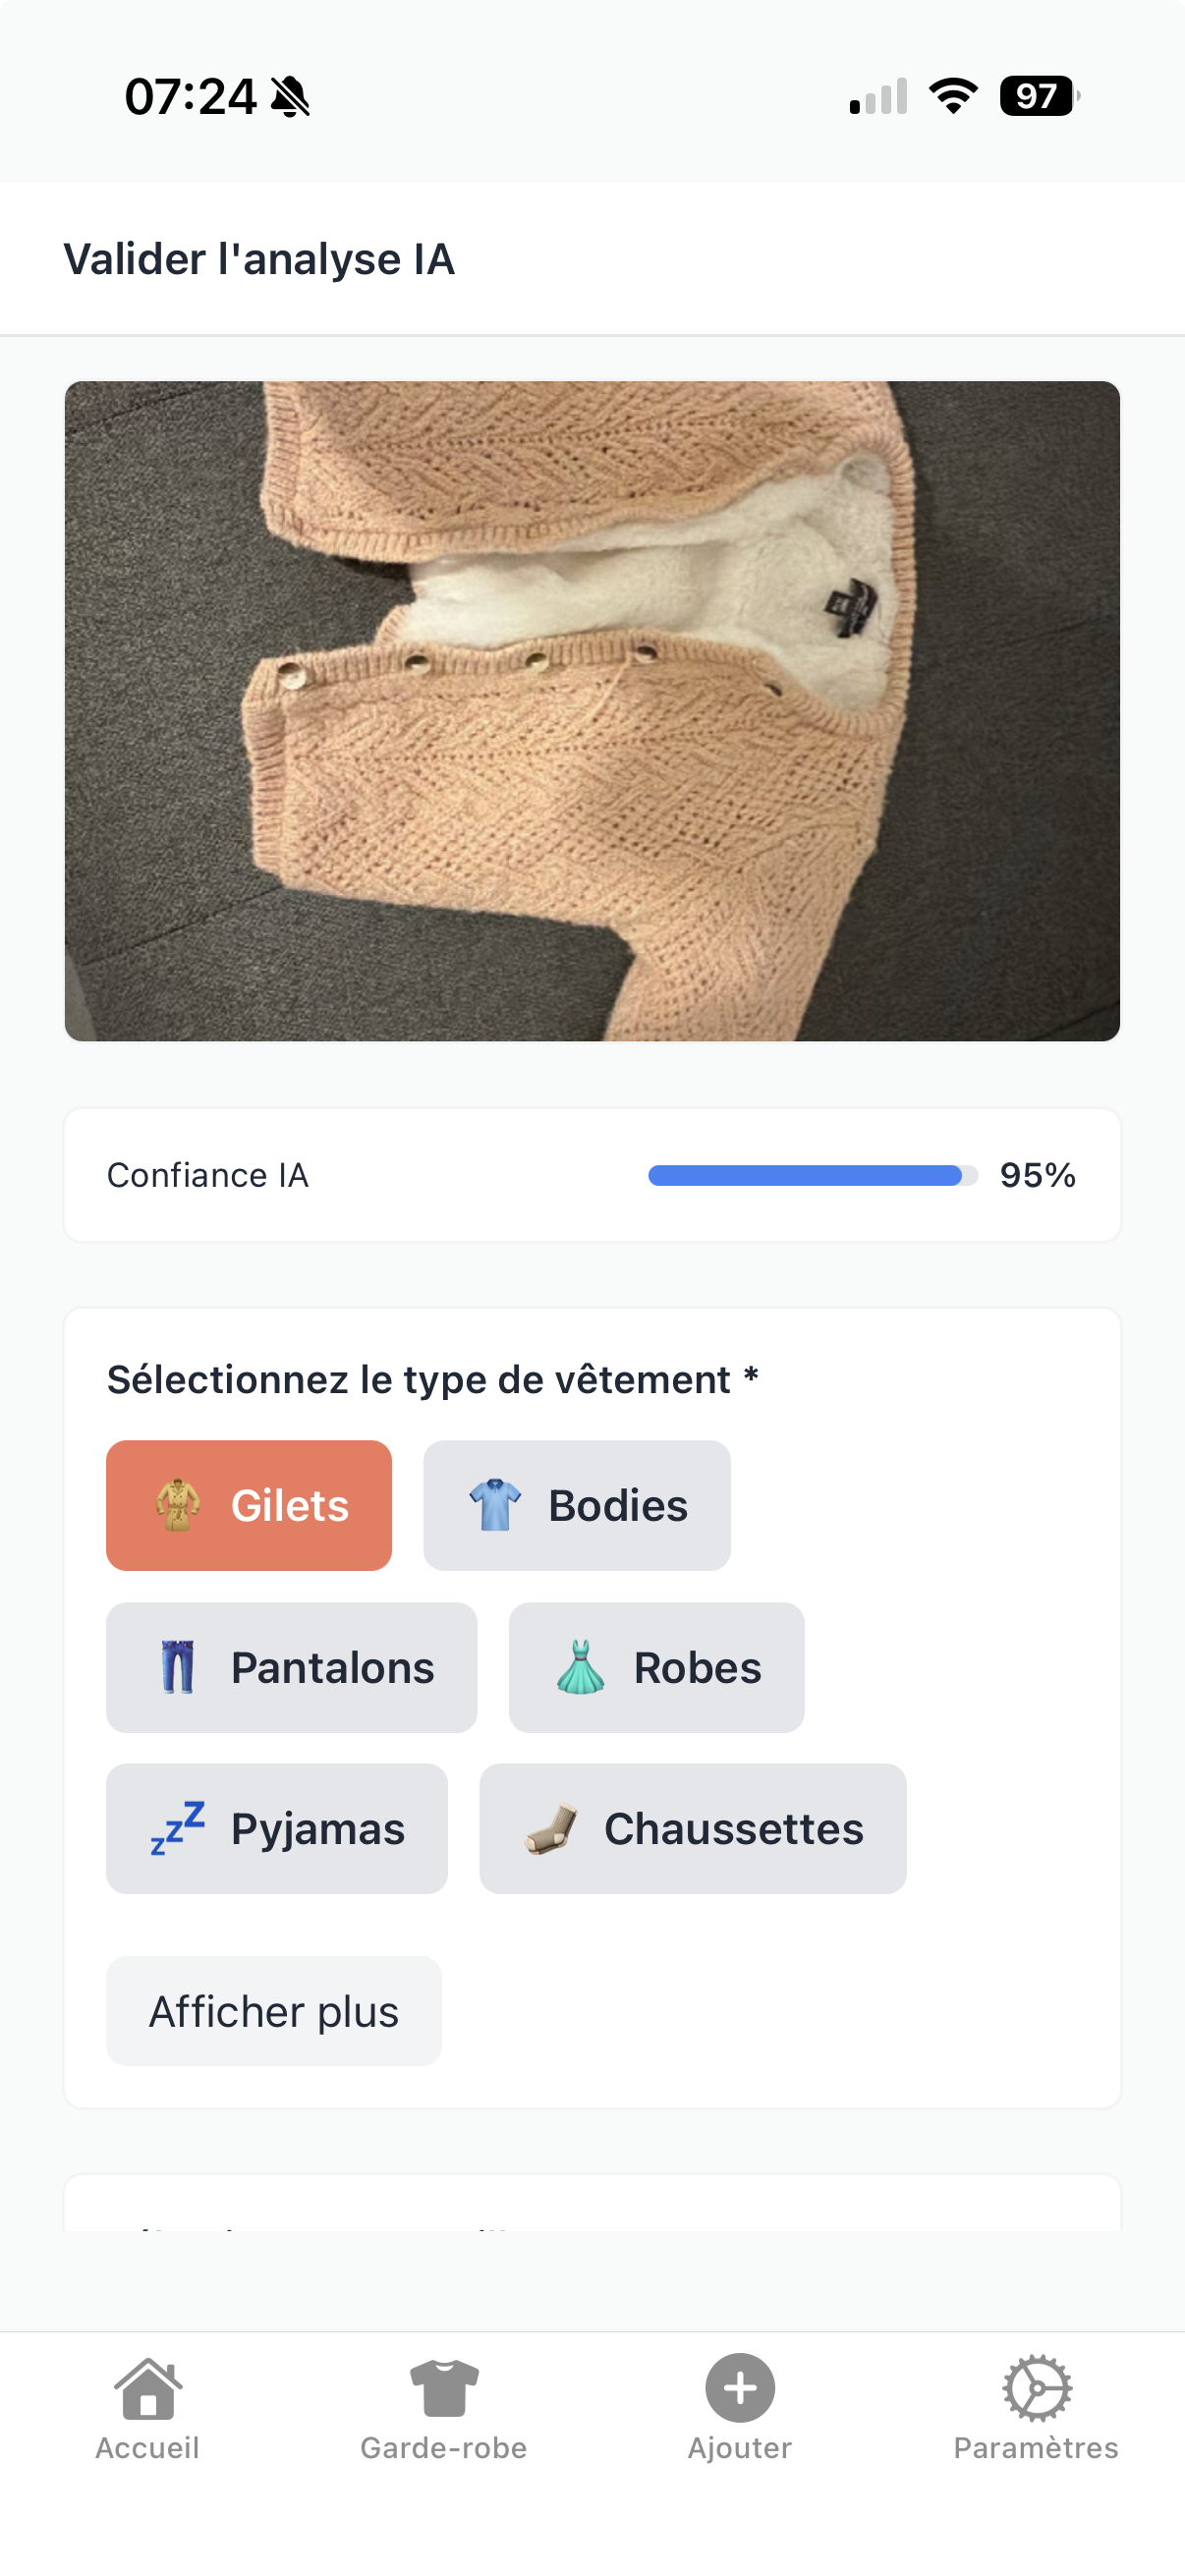Select Gilets as clothing type
The width and height of the screenshot is (1185, 2576).
pos(248,1504)
